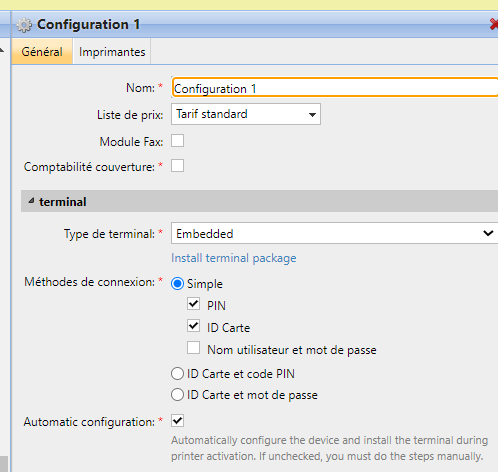Click the Install terminal package link
Viewport: 498px width, 472px height.
coord(234,258)
